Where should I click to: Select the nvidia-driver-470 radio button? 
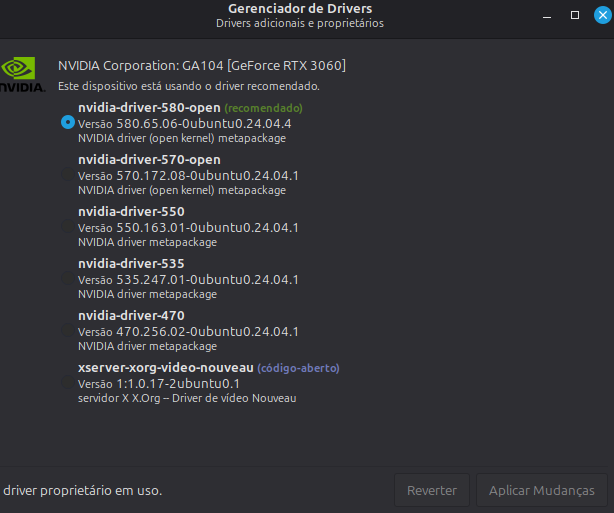68,331
